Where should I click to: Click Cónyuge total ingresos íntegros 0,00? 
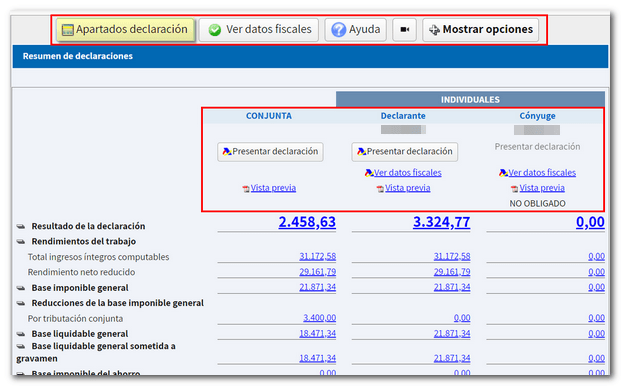pyautogui.click(x=596, y=257)
